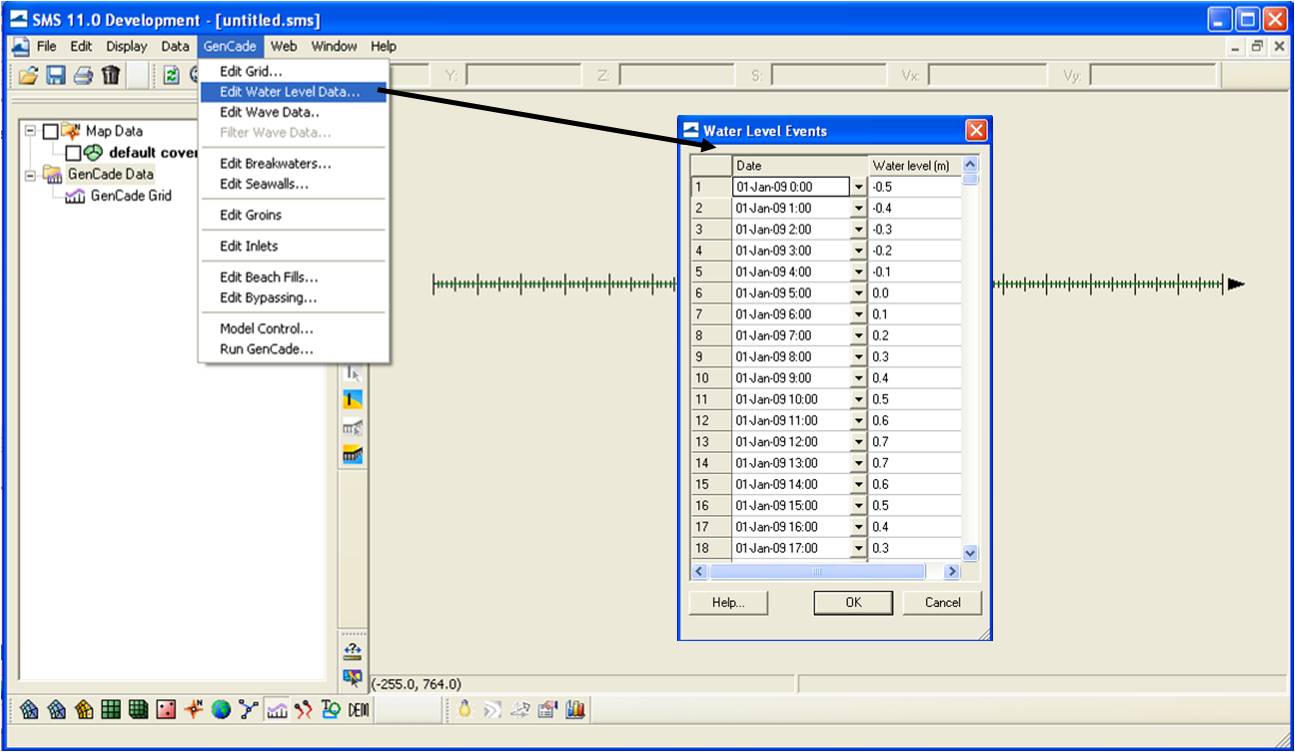This screenshot has width=1295, height=752.
Task: Open the date dropdown for row 1
Action: click(x=858, y=187)
